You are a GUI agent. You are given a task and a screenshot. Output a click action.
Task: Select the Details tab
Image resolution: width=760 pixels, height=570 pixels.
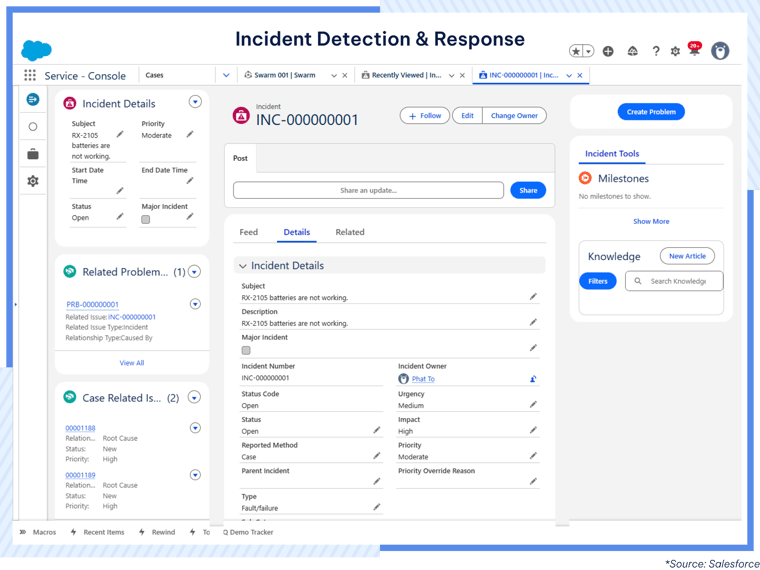coord(297,232)
